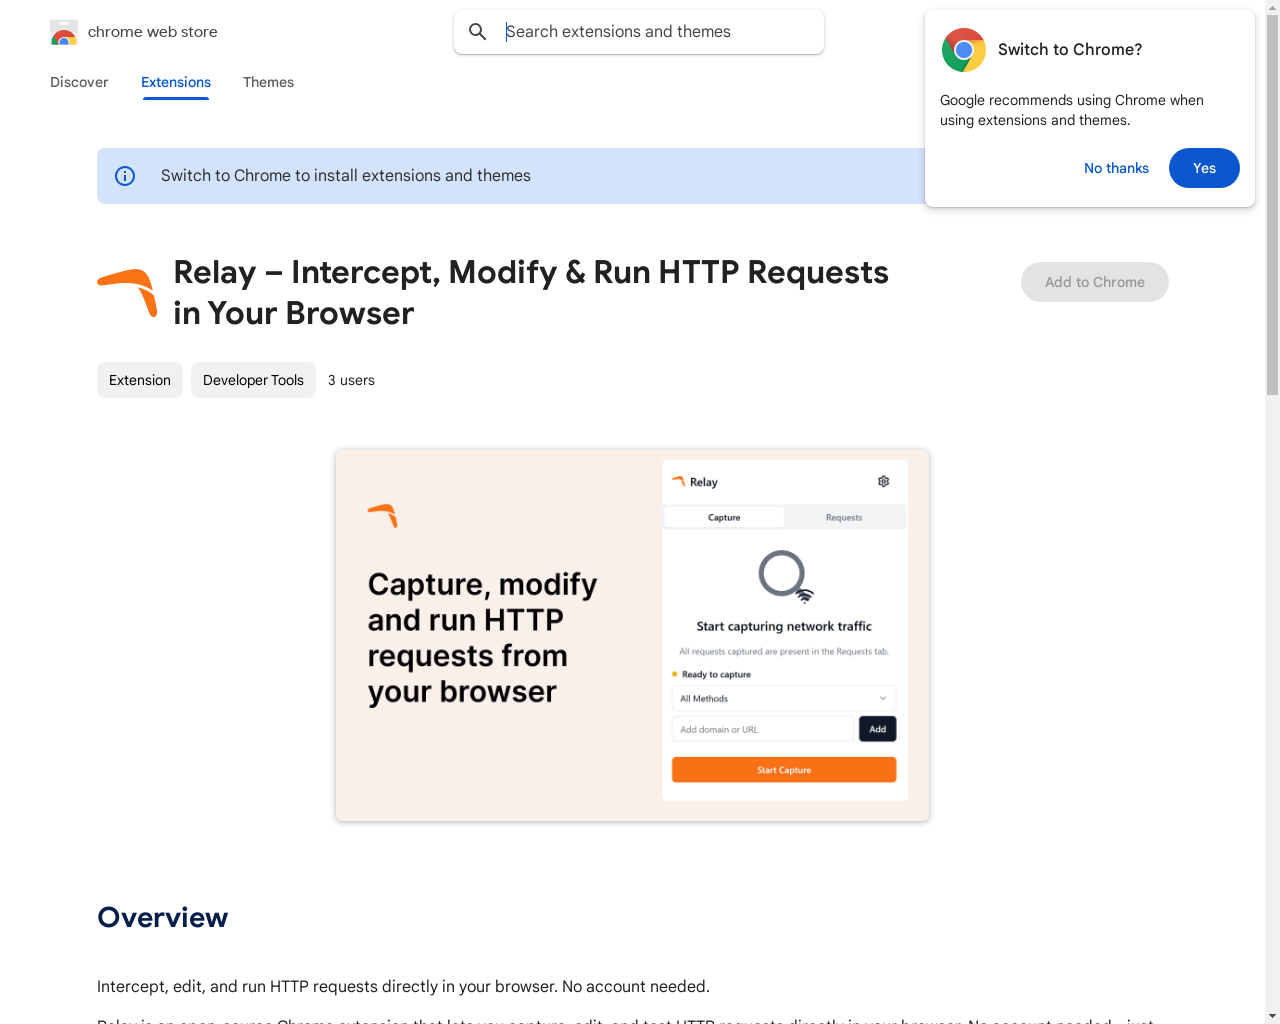Viewport: 1280px width, 1024px height.
Task: Click the Add to Chrome button
Action: tap(1095, 282)
